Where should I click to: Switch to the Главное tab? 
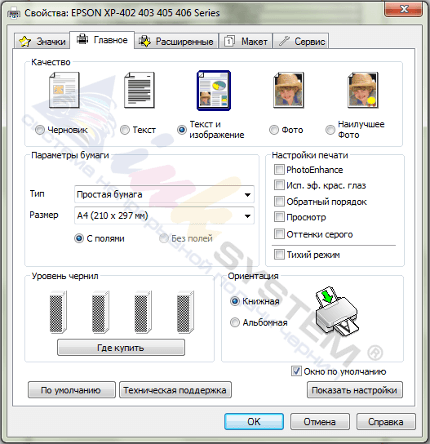tap(102, 40)
